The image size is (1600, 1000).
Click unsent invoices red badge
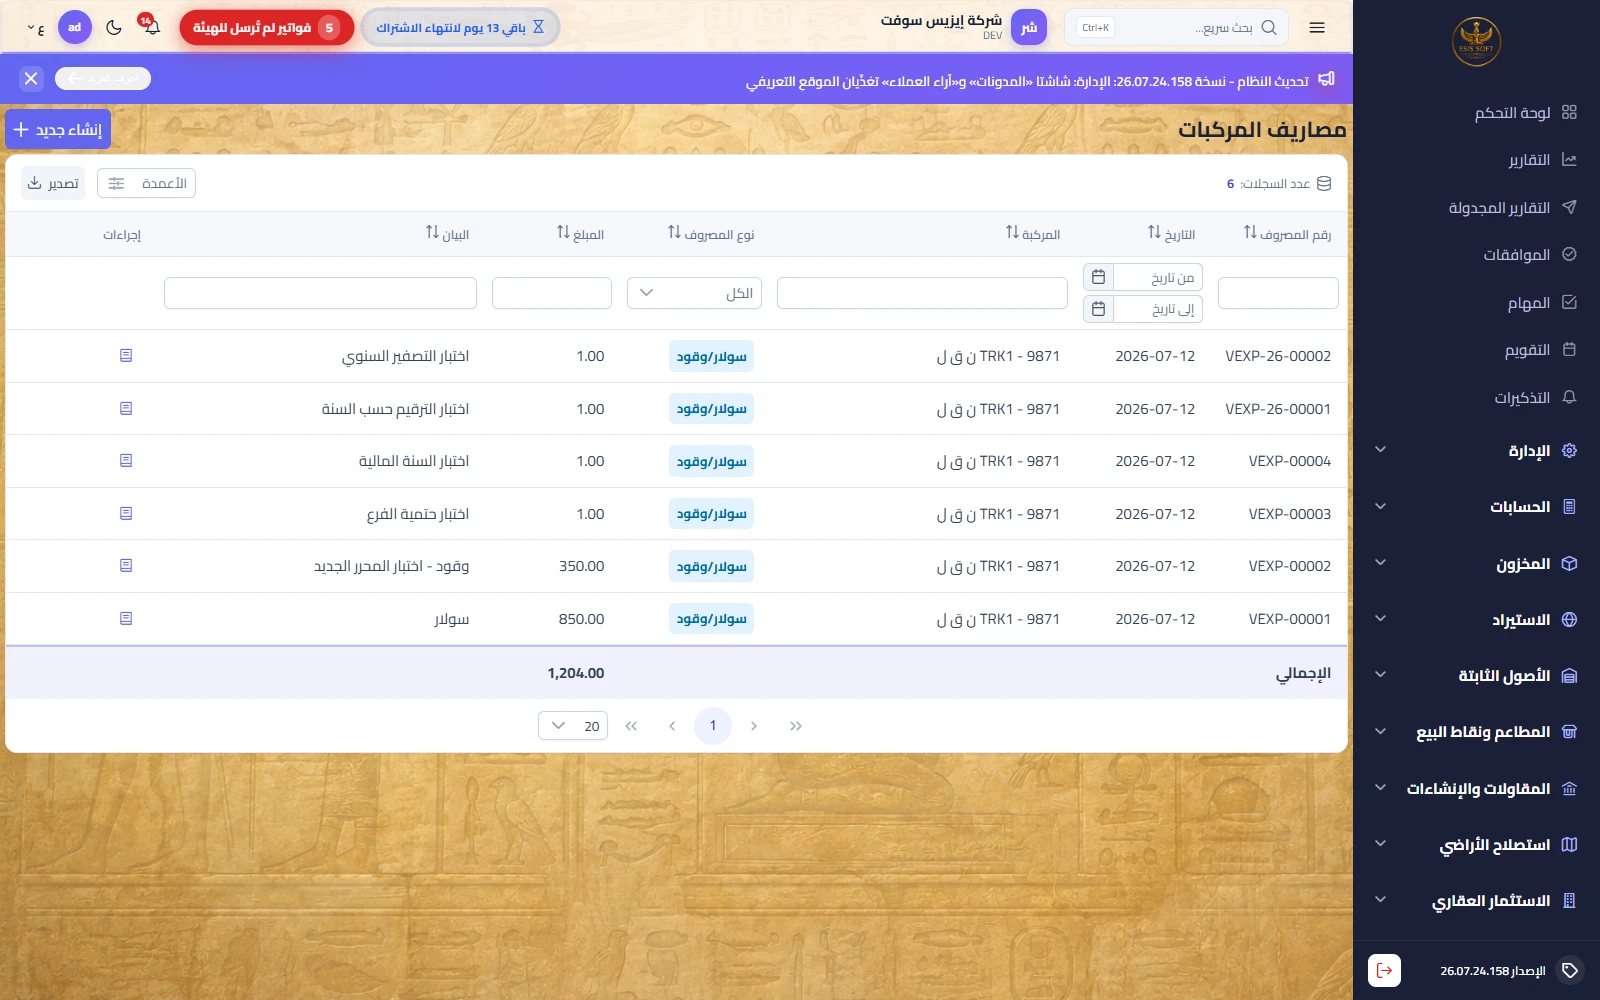pyautogui.click(x=267, y=28)
